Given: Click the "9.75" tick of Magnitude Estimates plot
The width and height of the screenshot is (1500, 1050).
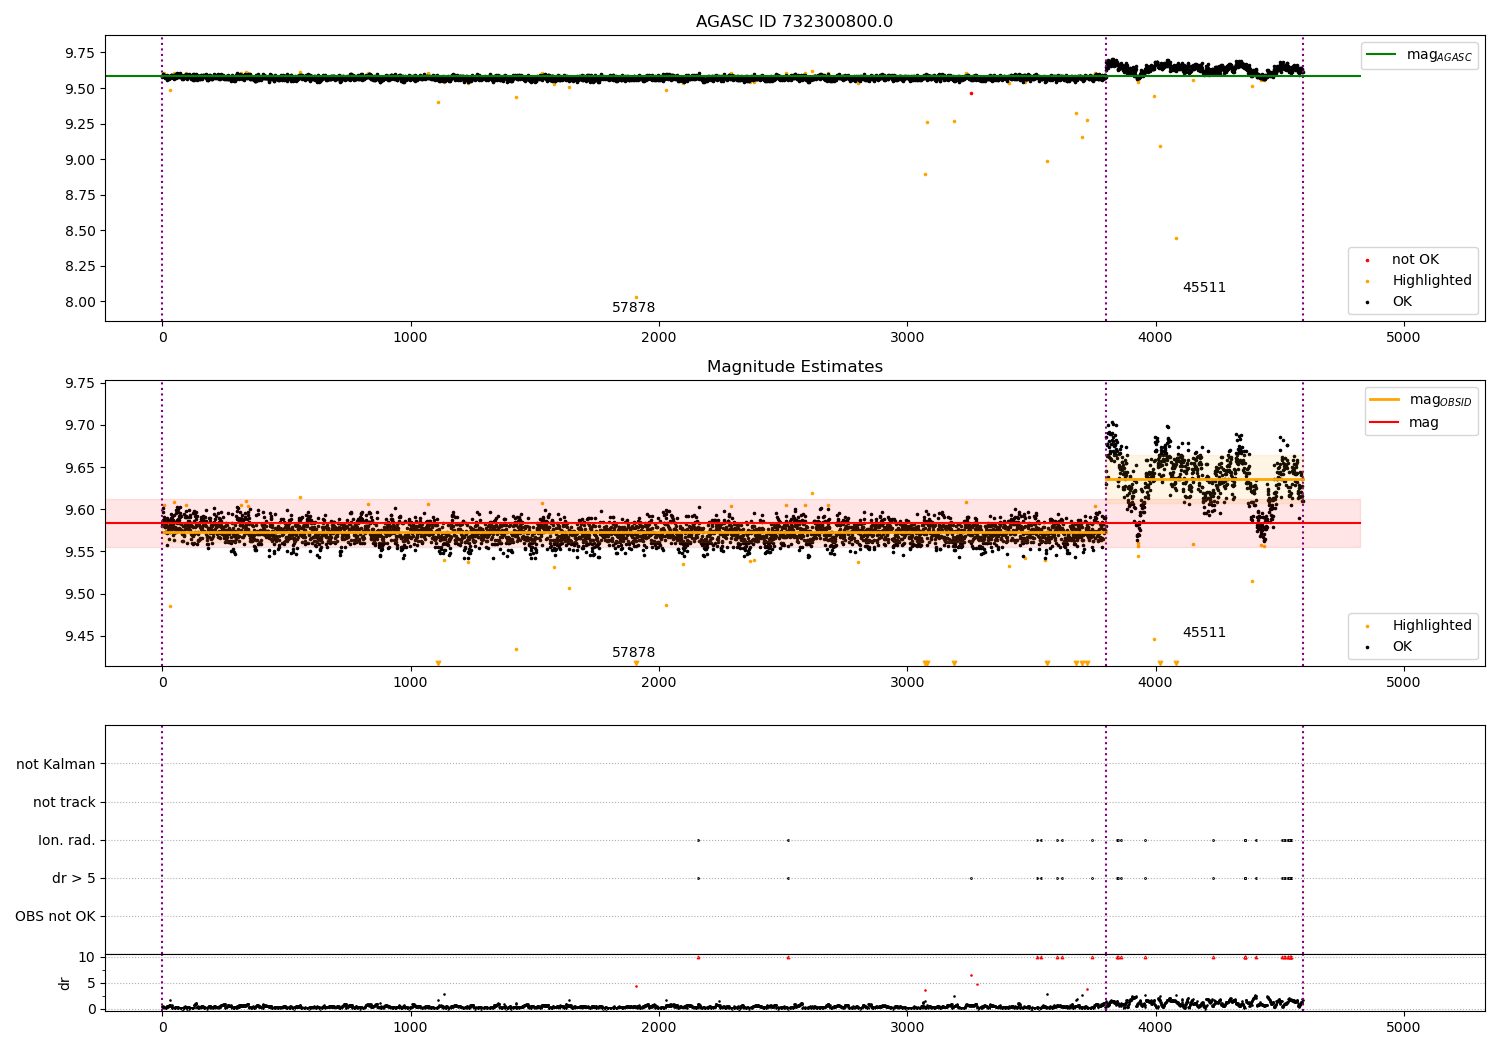Looking at the screenshot, I should [x=82, y=384].
